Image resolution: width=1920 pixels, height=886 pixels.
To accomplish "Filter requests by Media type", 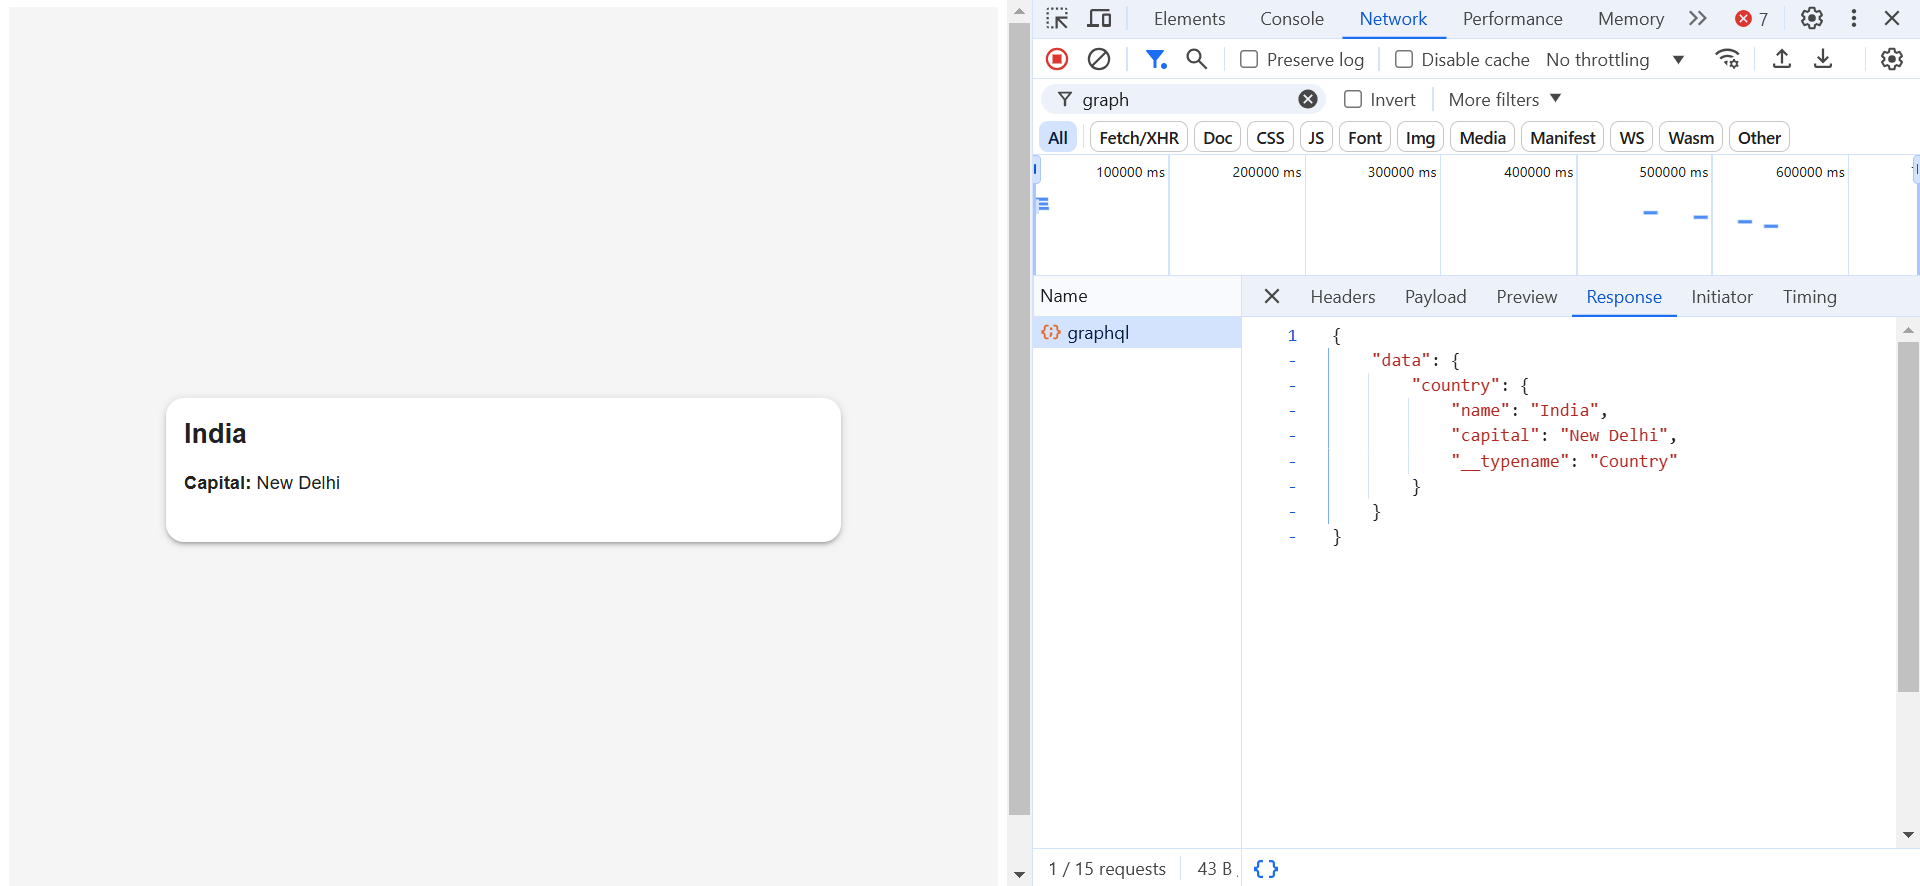I will tap(1482, 137).
